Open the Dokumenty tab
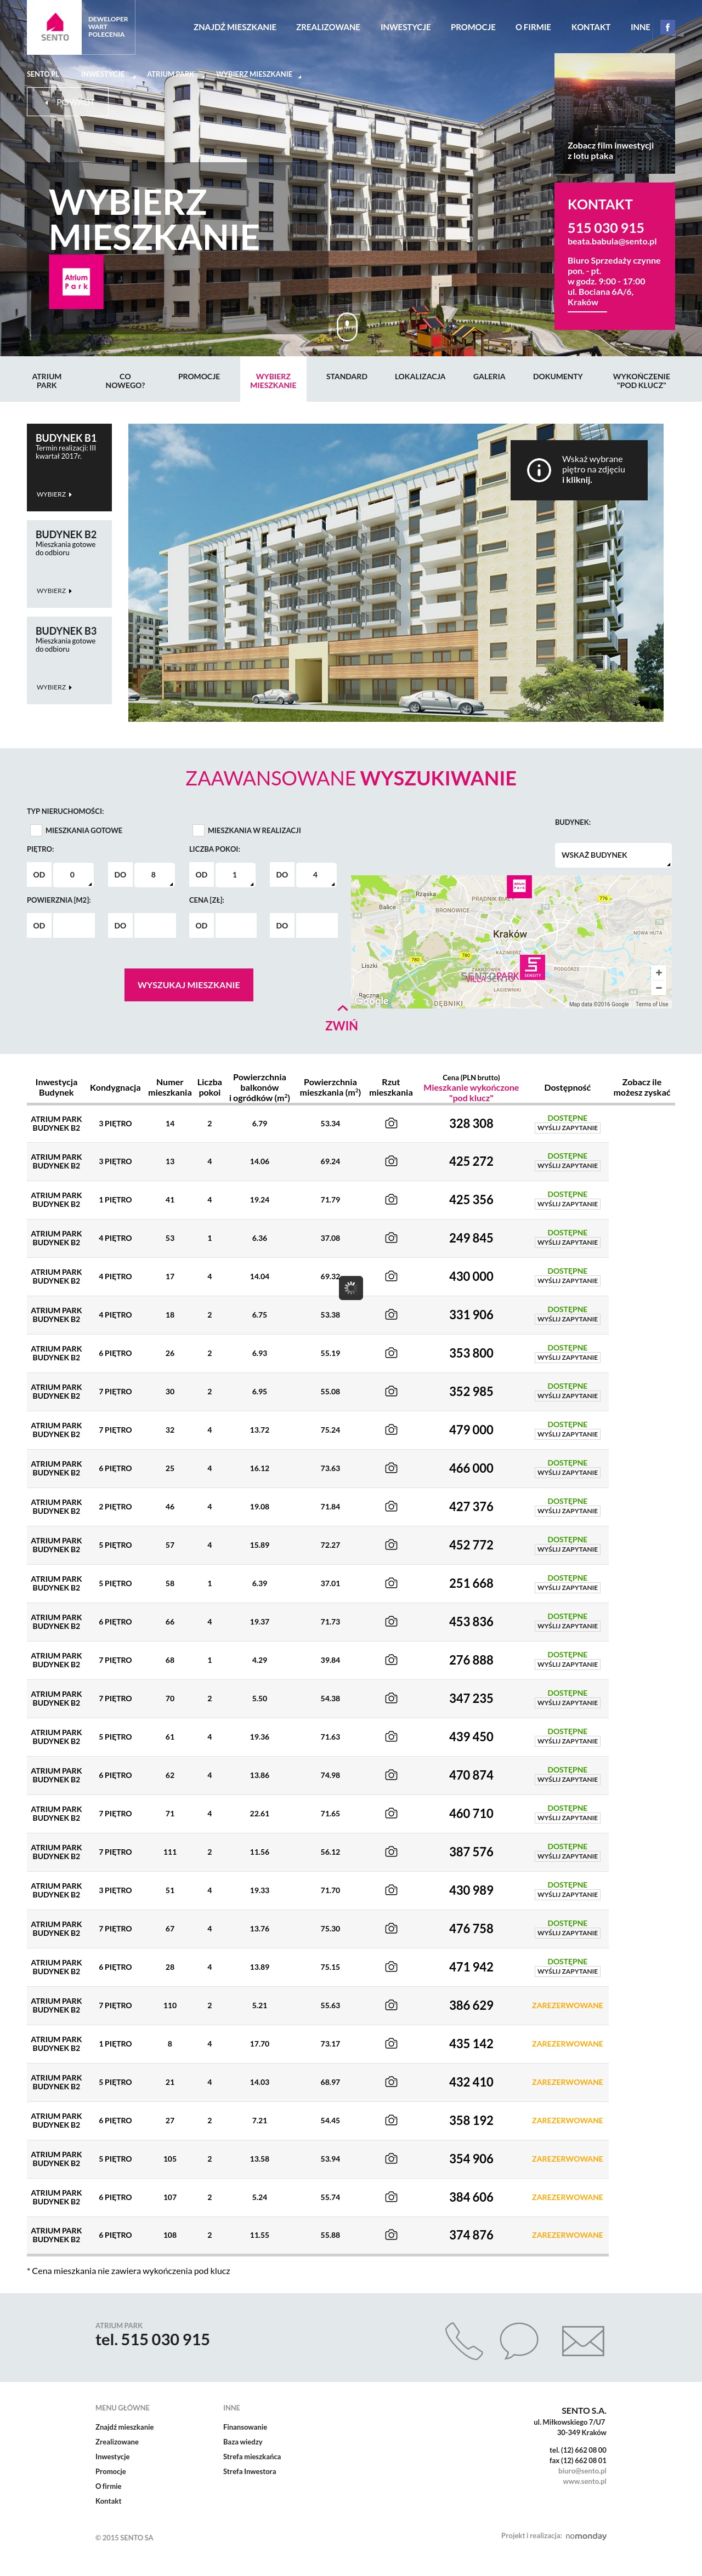 [557, 377]
